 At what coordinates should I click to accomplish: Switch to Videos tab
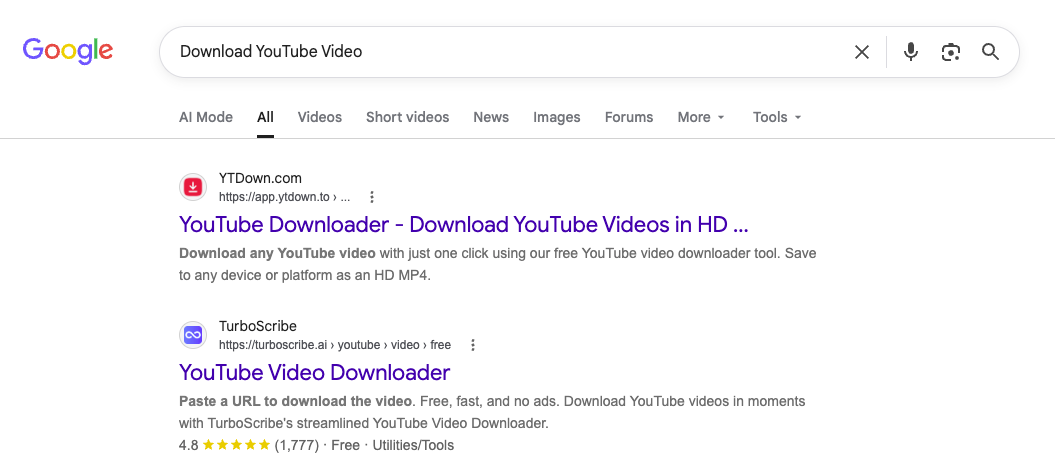[320, 117]
